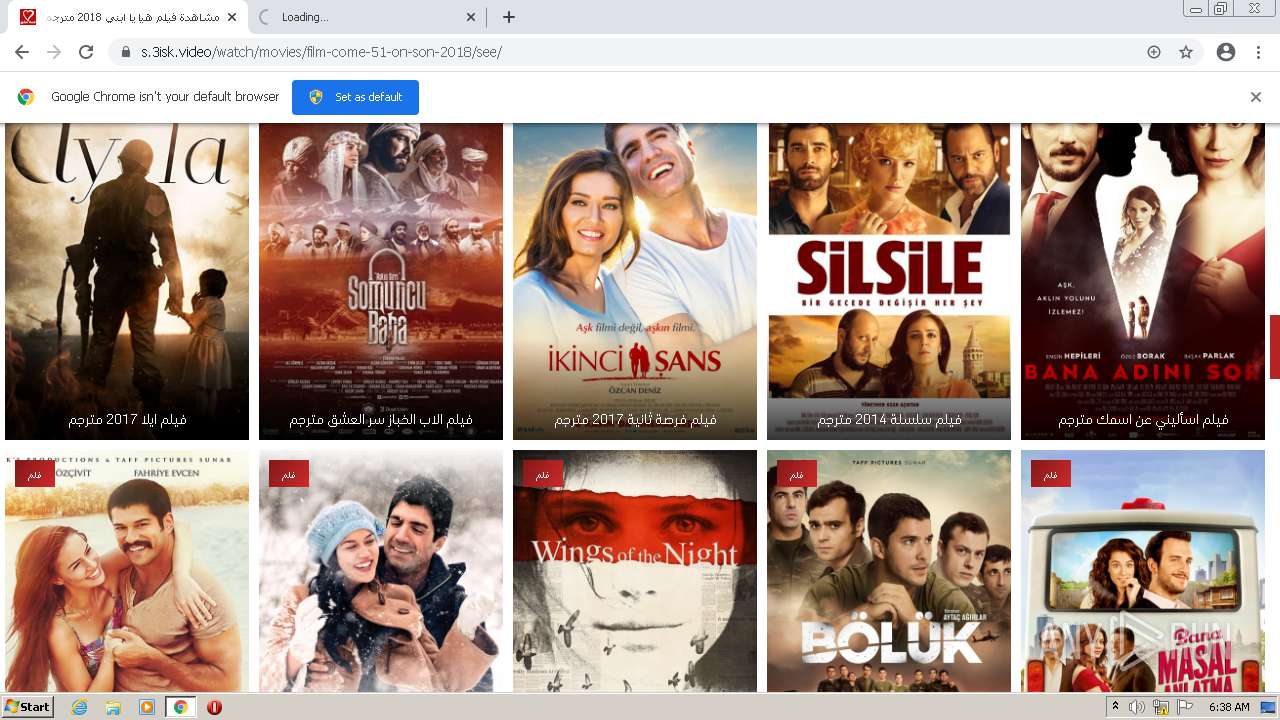Open the Fahriye Evcen beach movie poster
Viewport: 1280px width, 720px height.
coord(127,571)
